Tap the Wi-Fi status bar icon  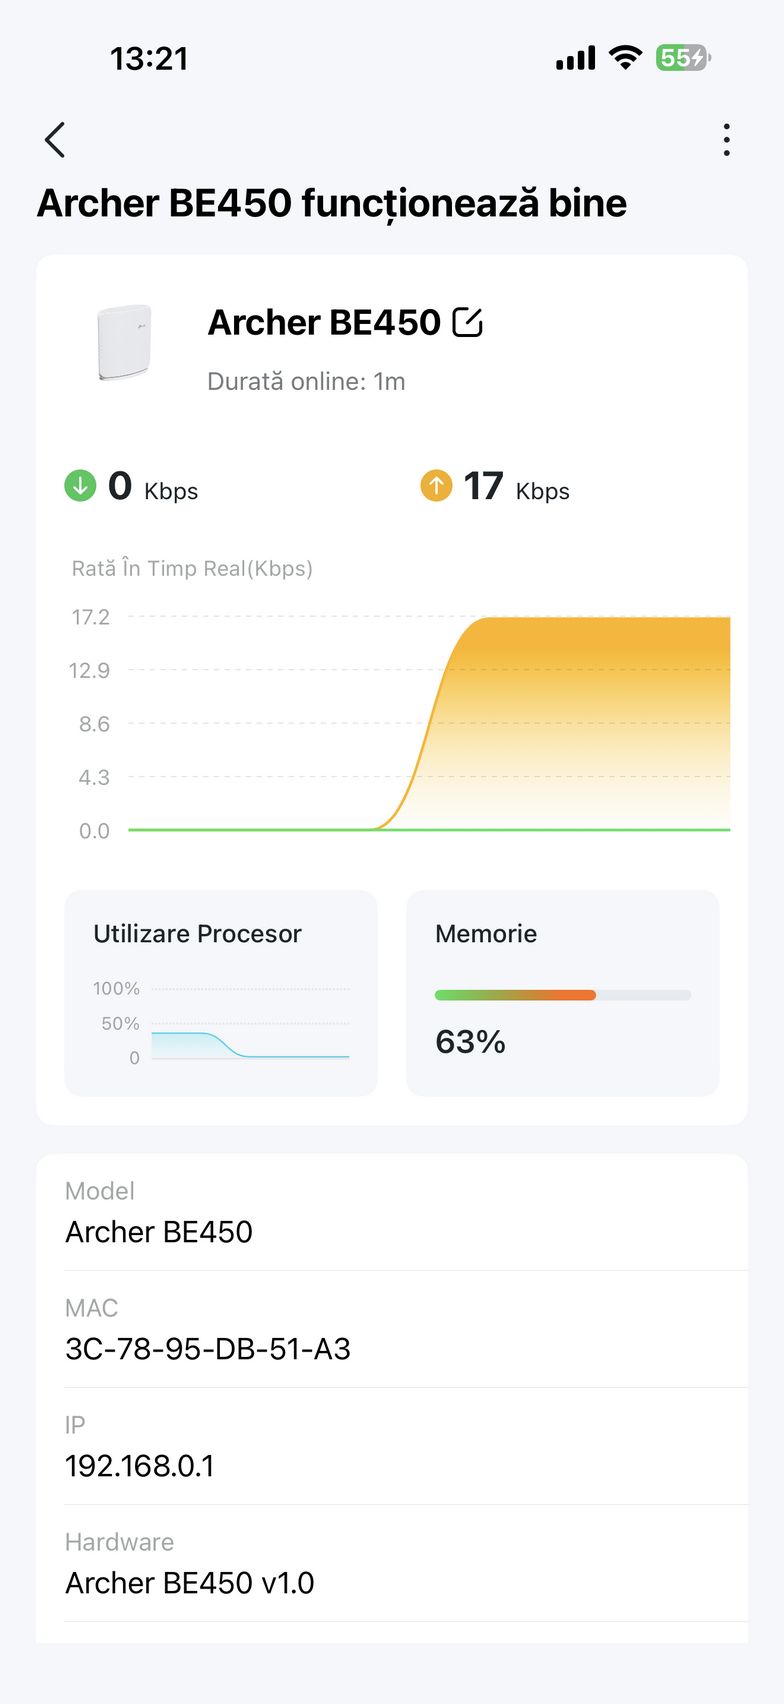click(x=625, y=58)
